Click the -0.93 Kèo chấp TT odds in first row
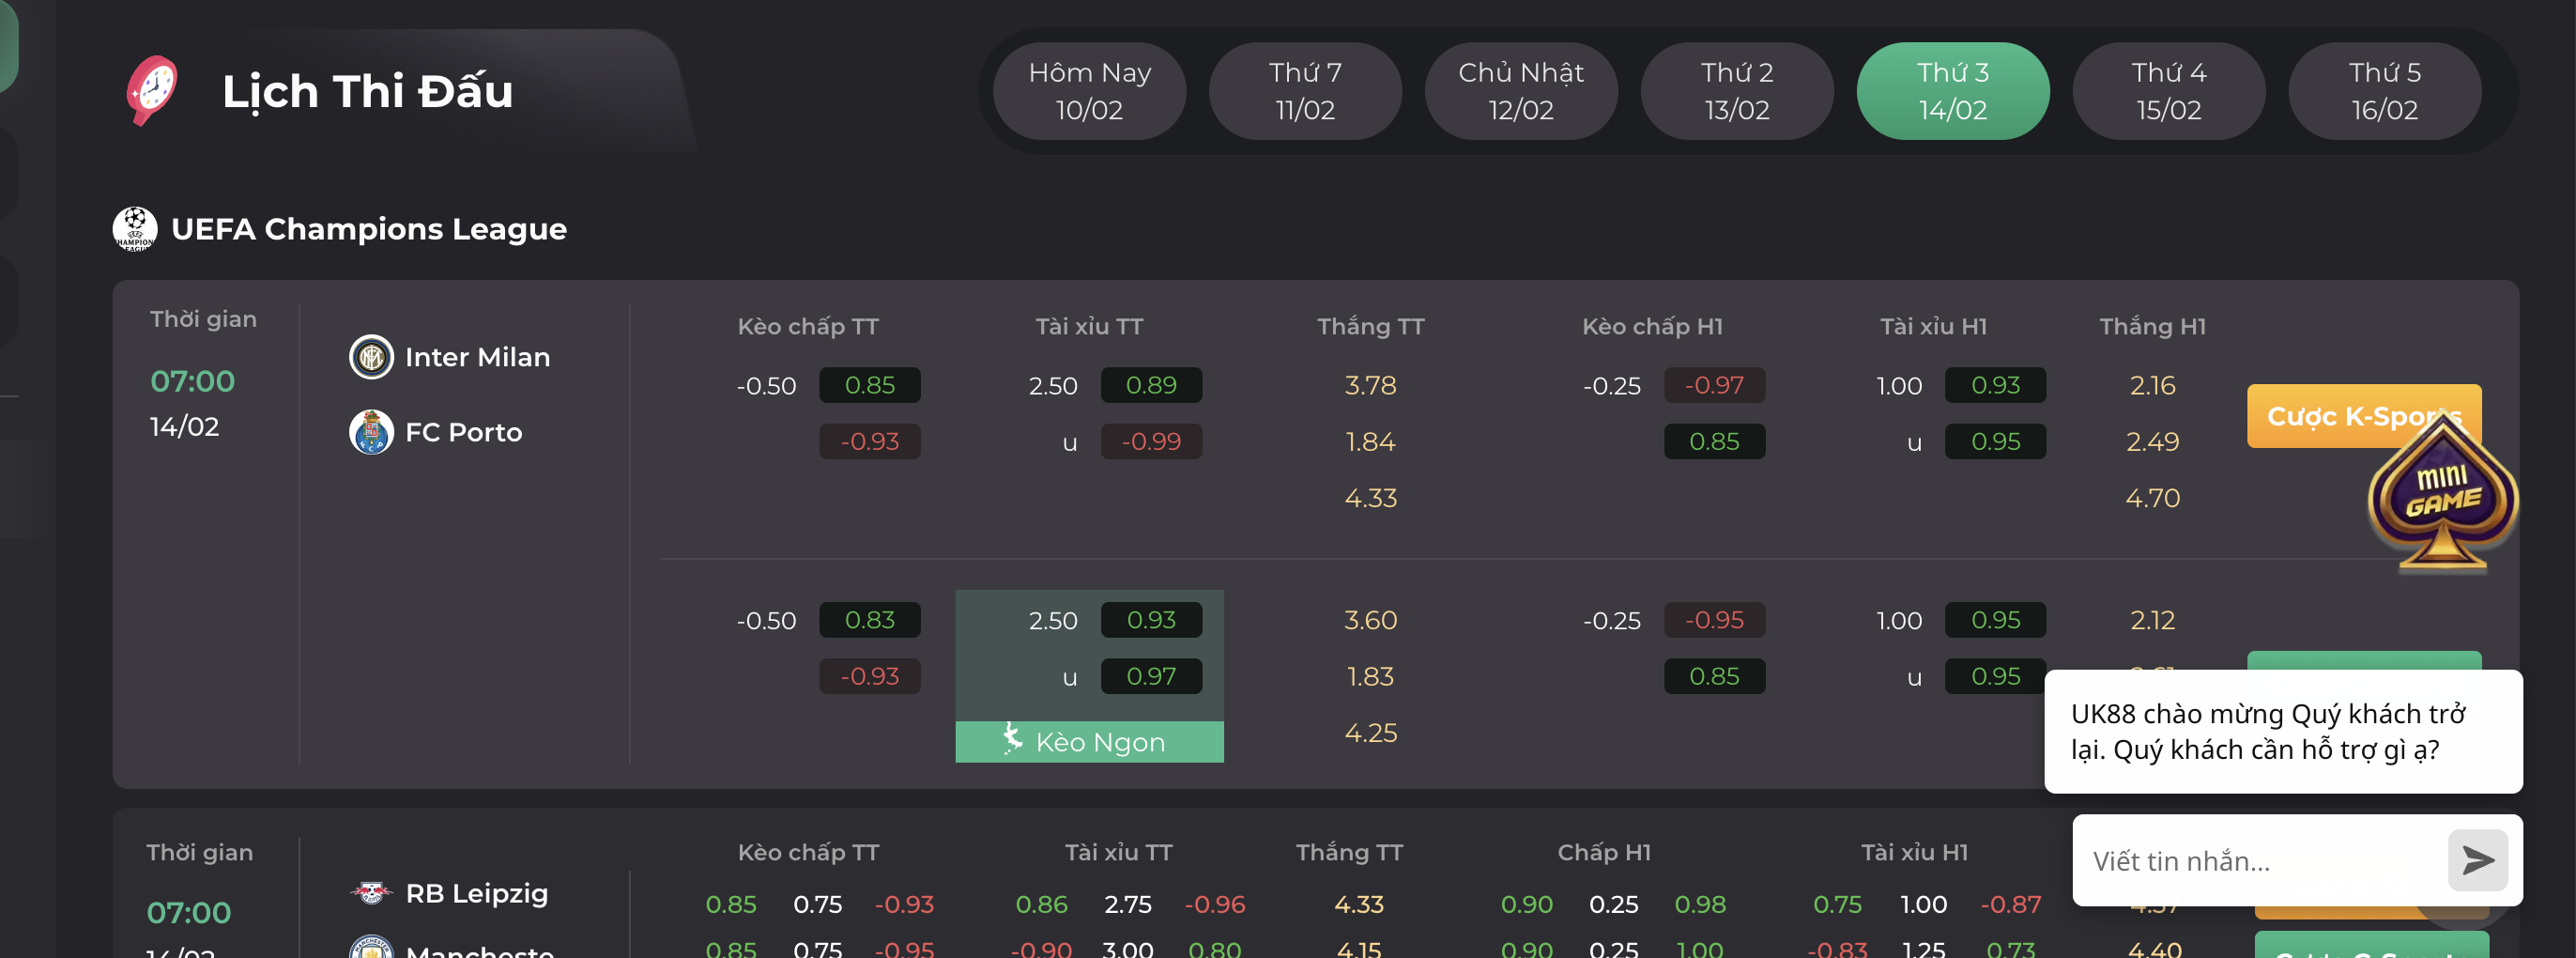Image resolution: width=2576 pixels, height=958 pixels. click(x=870, y=441)
